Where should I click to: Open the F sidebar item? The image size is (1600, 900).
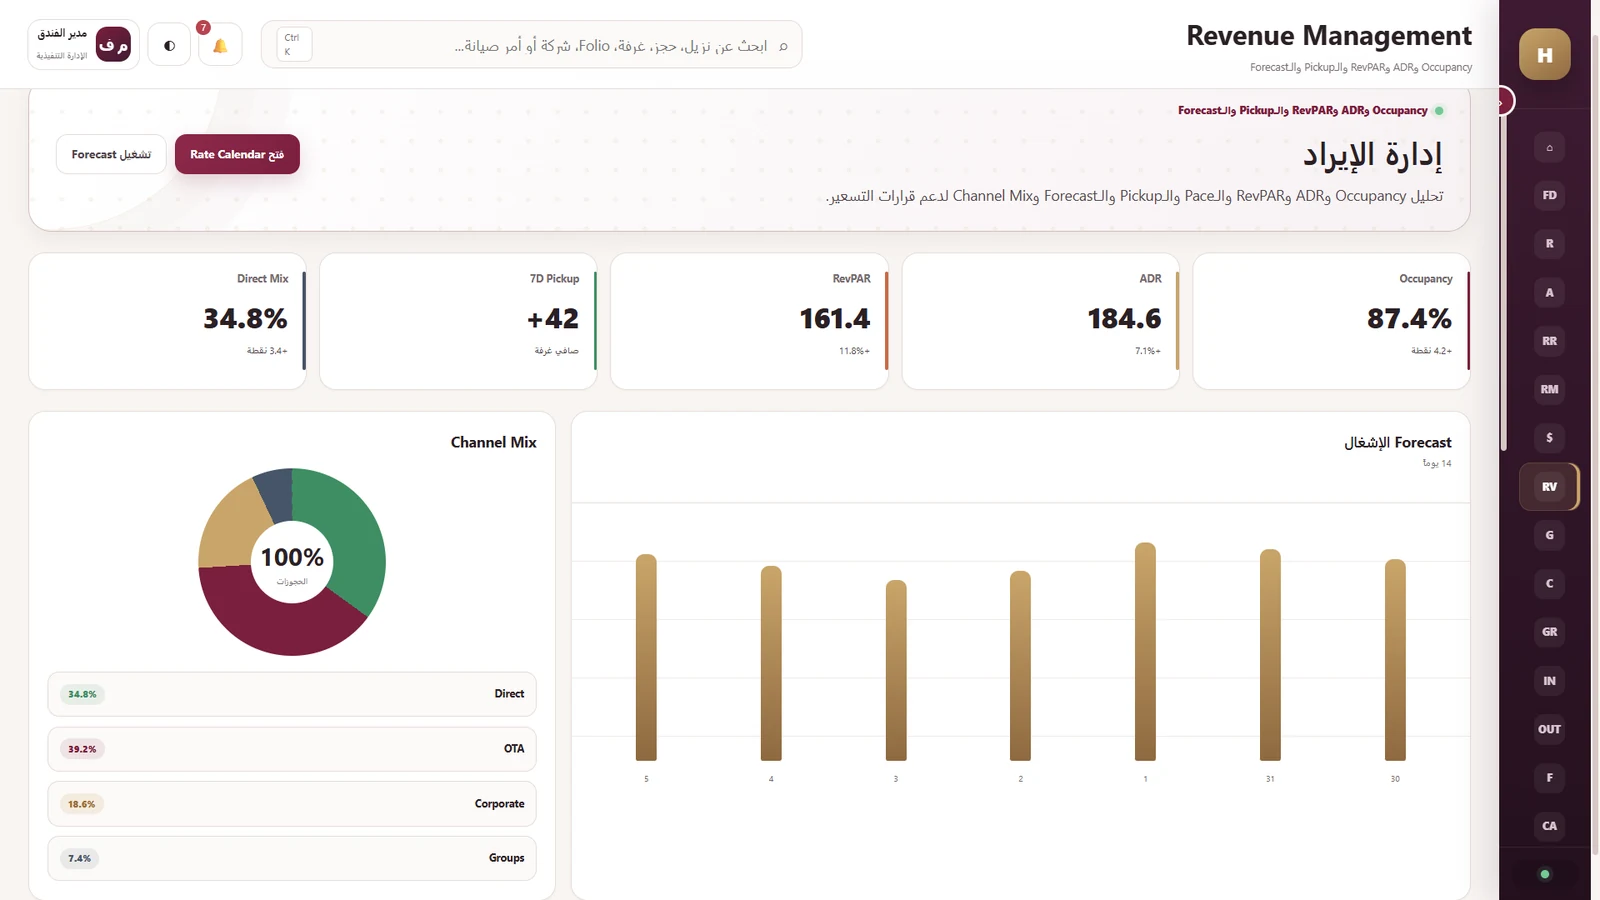coord(1549,777)
